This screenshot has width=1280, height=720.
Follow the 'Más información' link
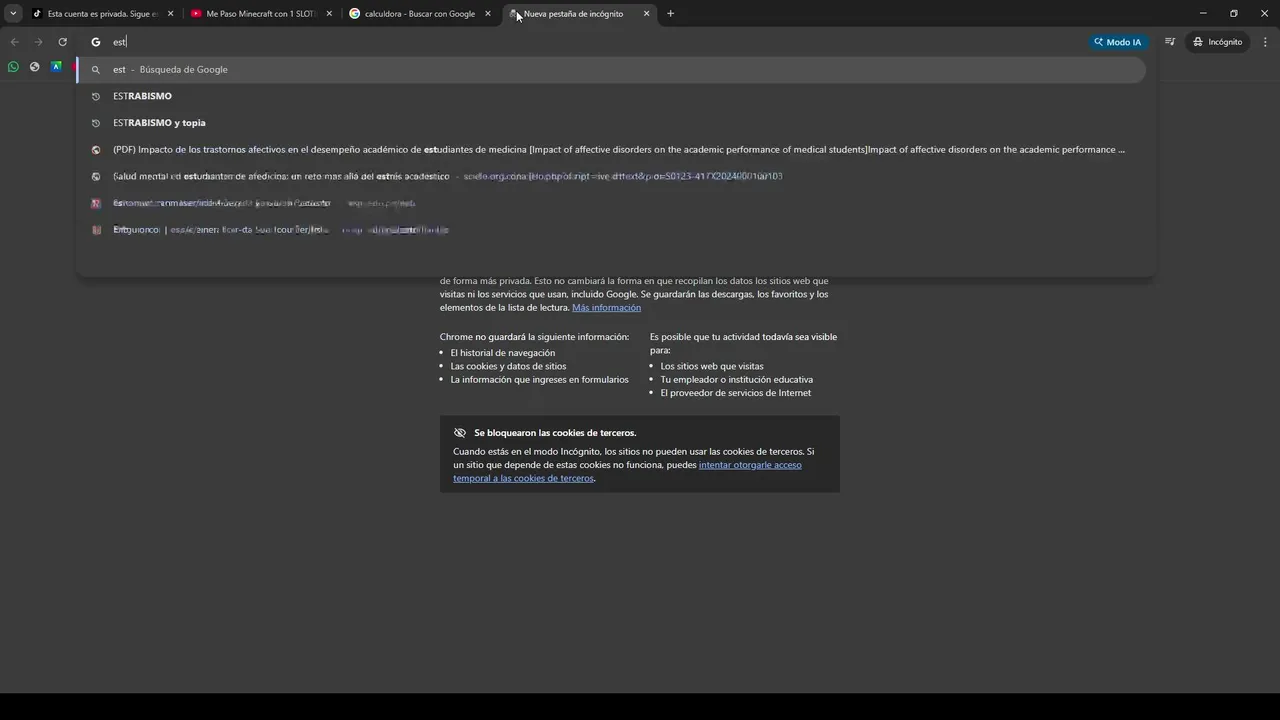pos(606,307)
